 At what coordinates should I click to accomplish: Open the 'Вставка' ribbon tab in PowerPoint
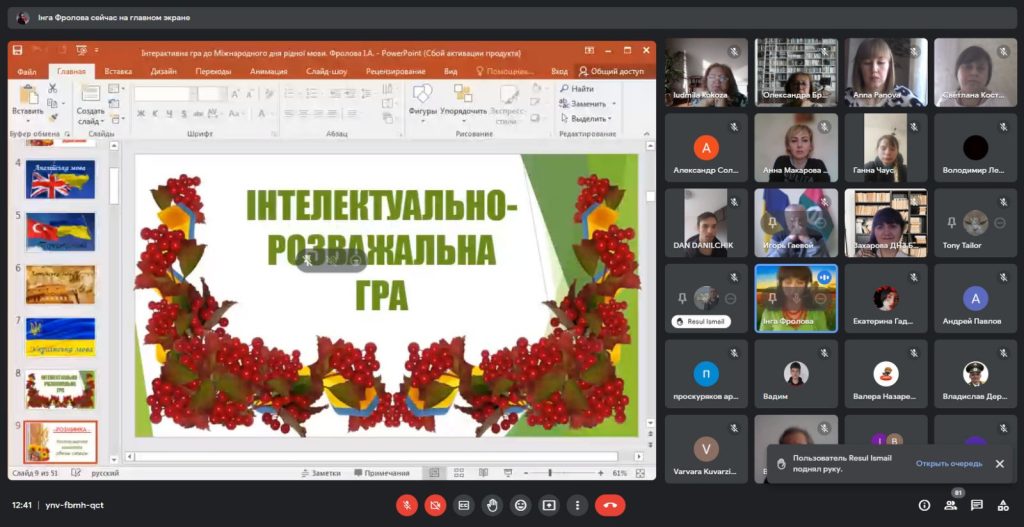(x=118, y=72)
